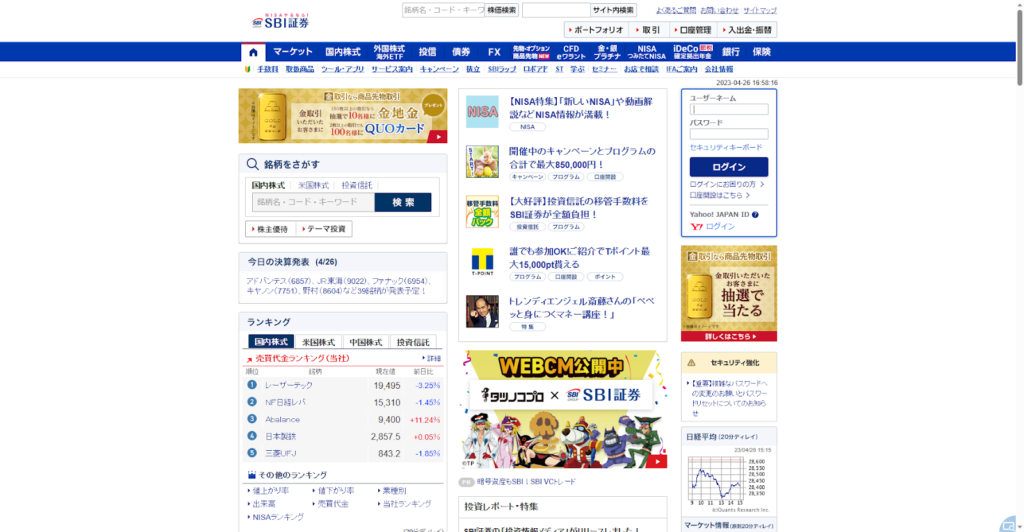This screenshot has height=532, width=1024.
Task: Open the 値上がり率 ranking link
Action: point(270,490)
